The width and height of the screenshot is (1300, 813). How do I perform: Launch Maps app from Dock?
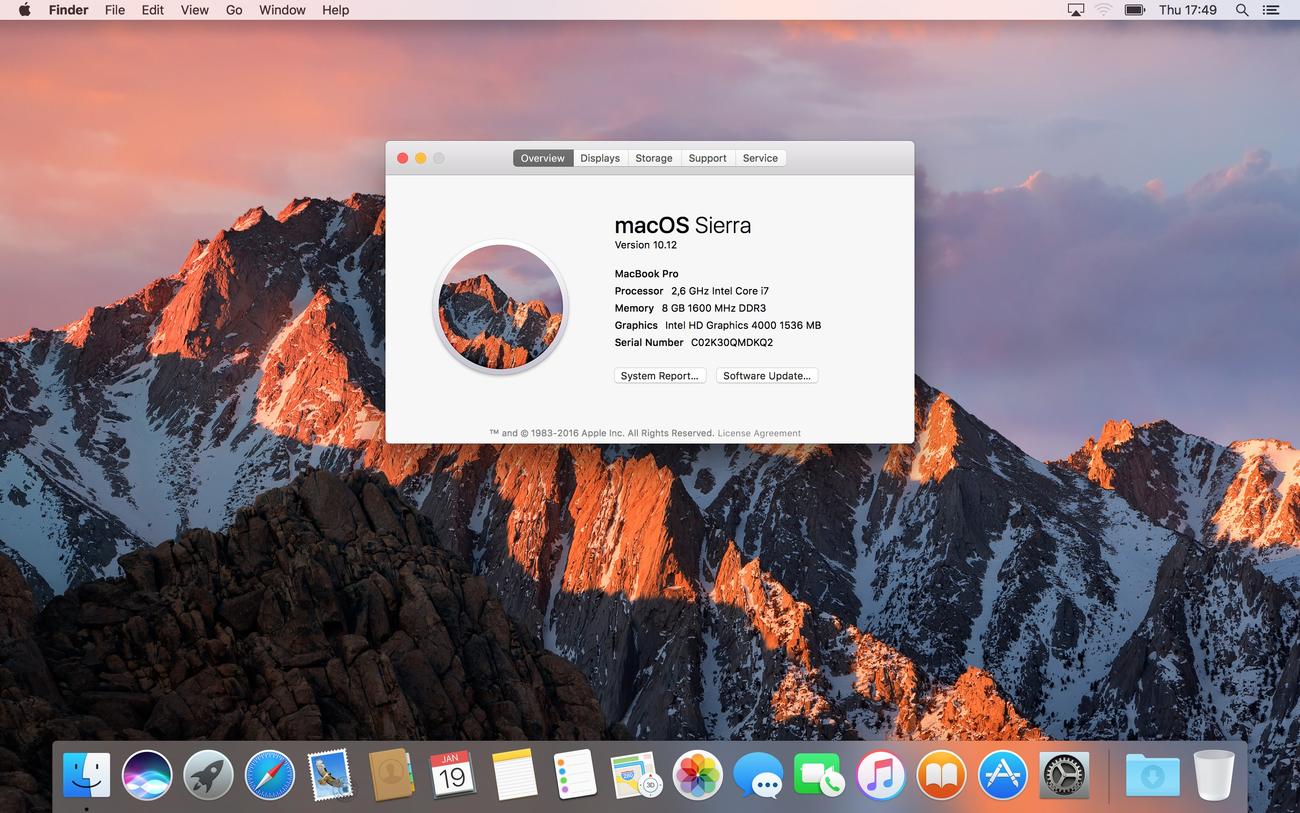pos(636,775)
